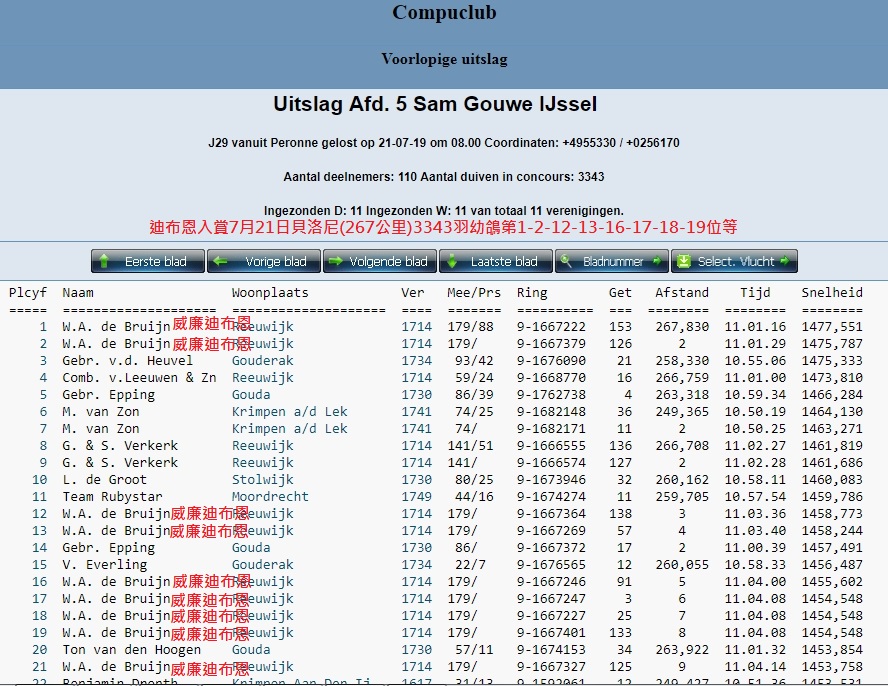Viewport: 888px width, 686px height.
Task: Click the Ver column header
Action: tap(412, 293)
